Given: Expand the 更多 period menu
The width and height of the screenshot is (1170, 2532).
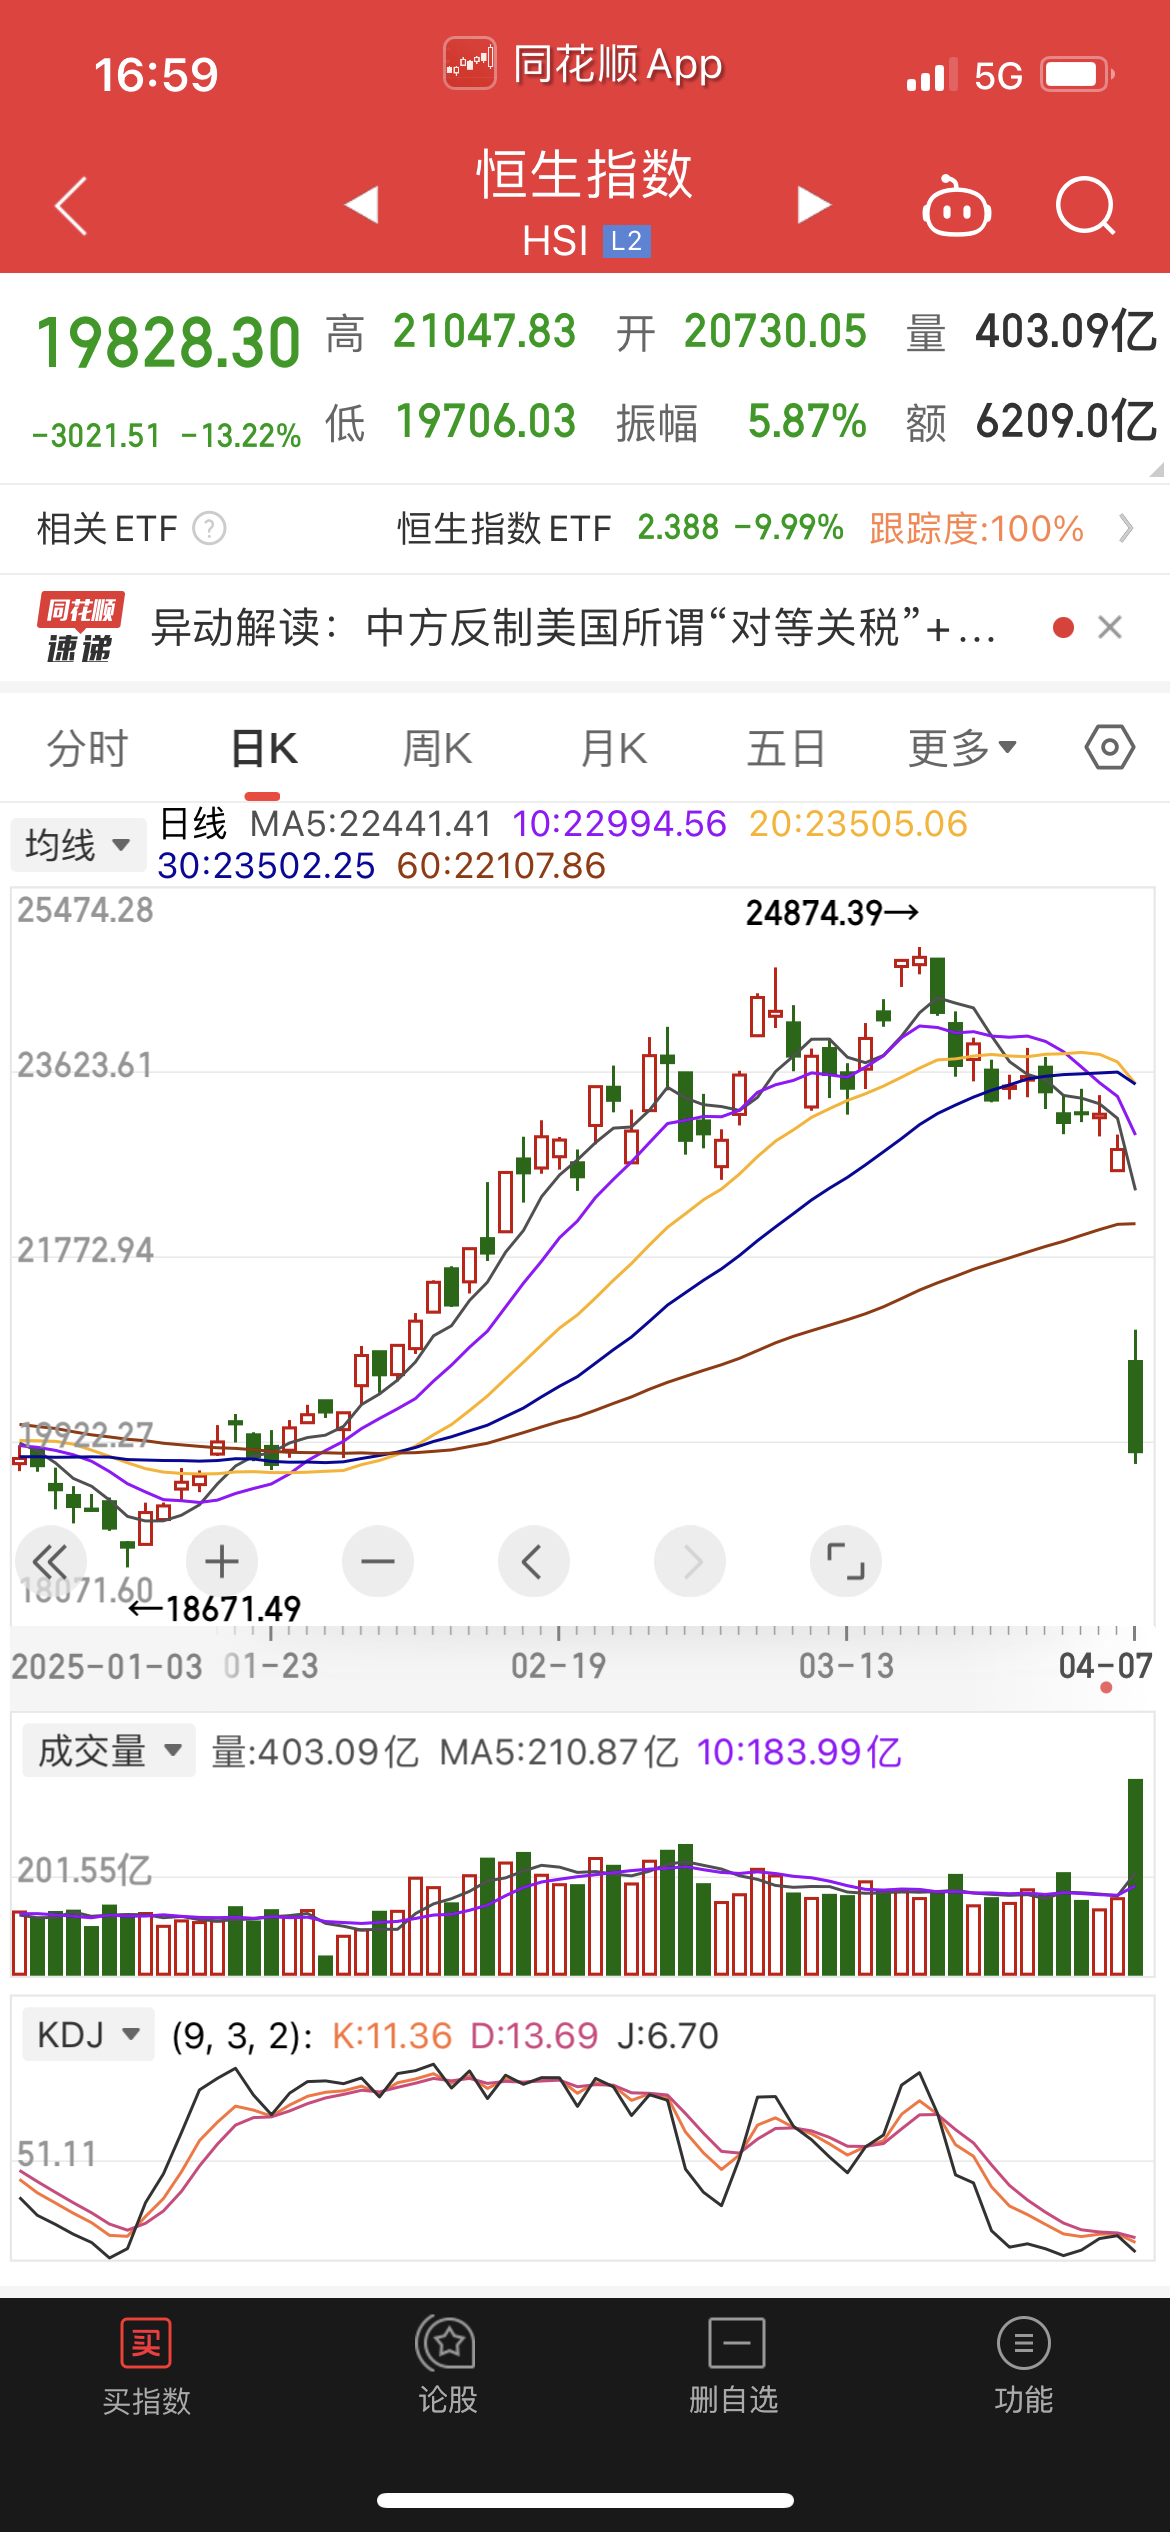Looking at the screenshot, I should [x=962, y=748].
